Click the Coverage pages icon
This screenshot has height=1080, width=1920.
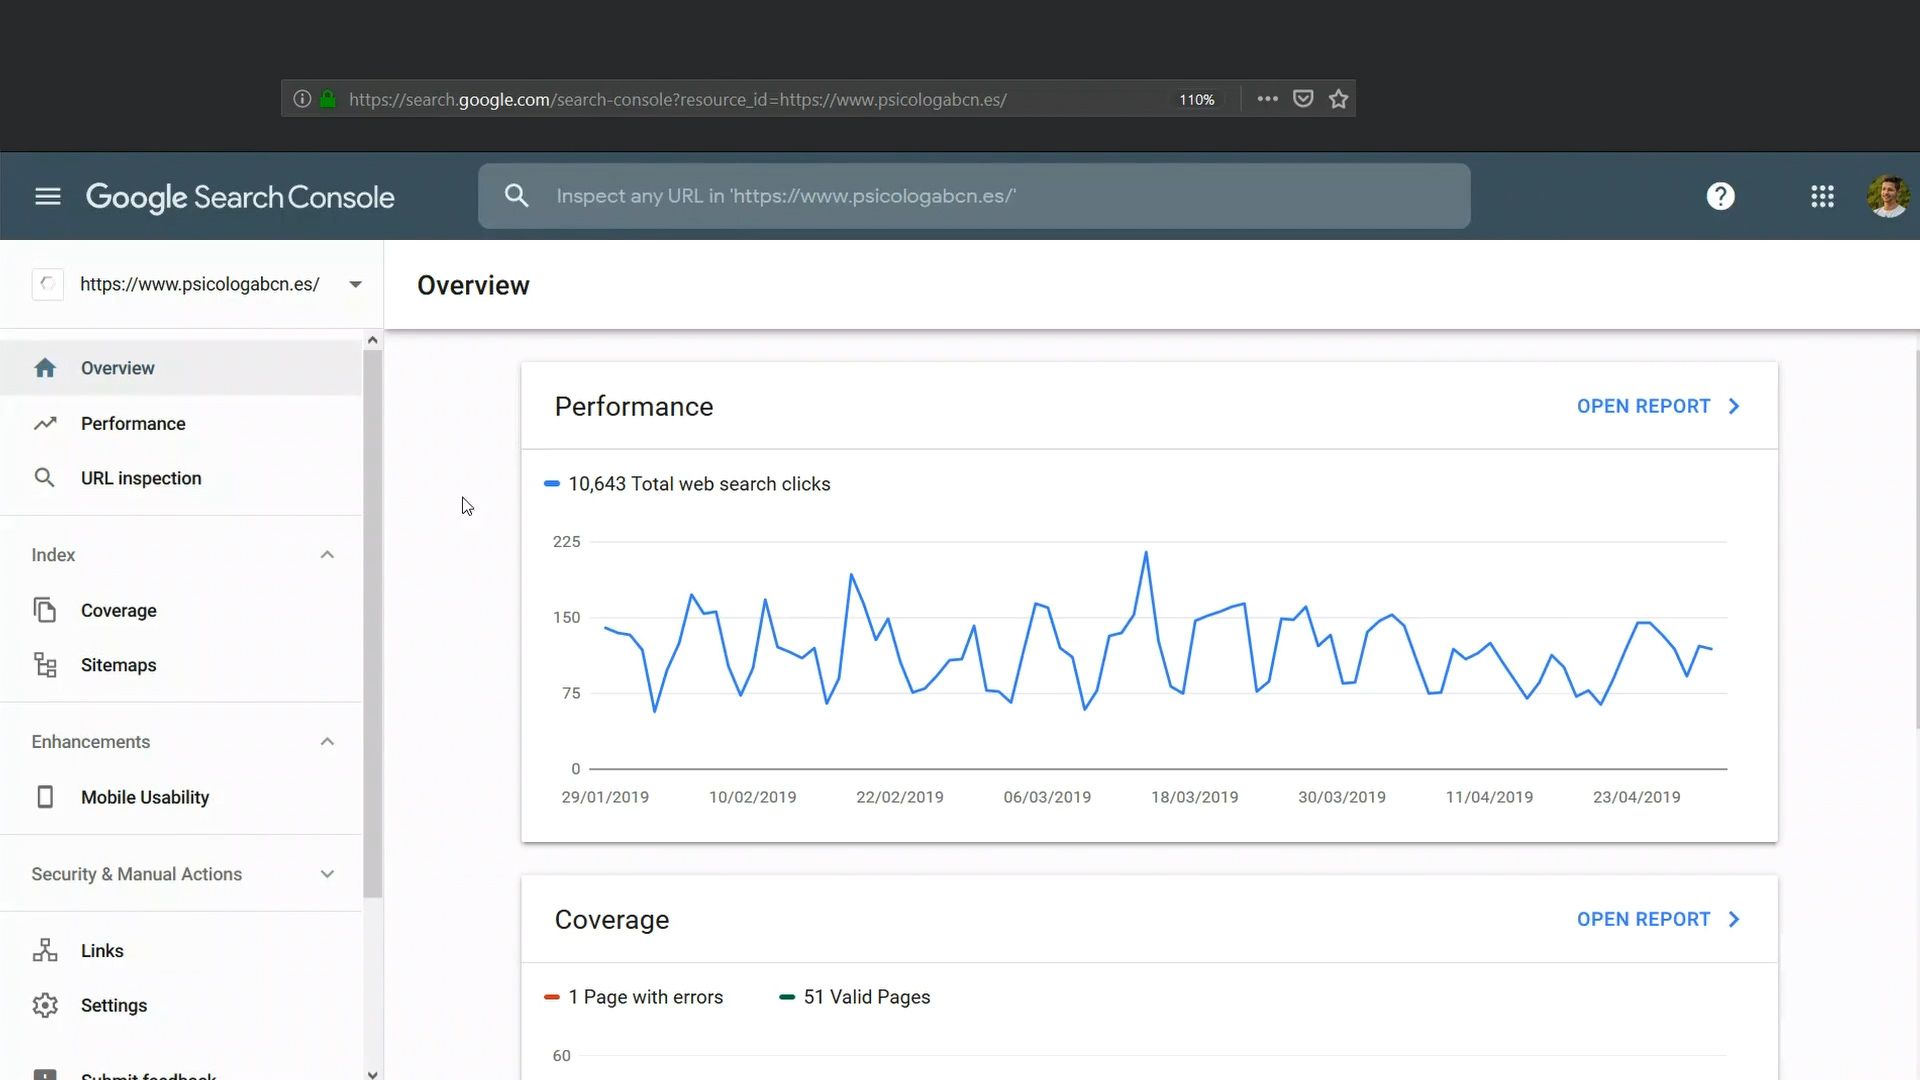(x=45, y=610)
